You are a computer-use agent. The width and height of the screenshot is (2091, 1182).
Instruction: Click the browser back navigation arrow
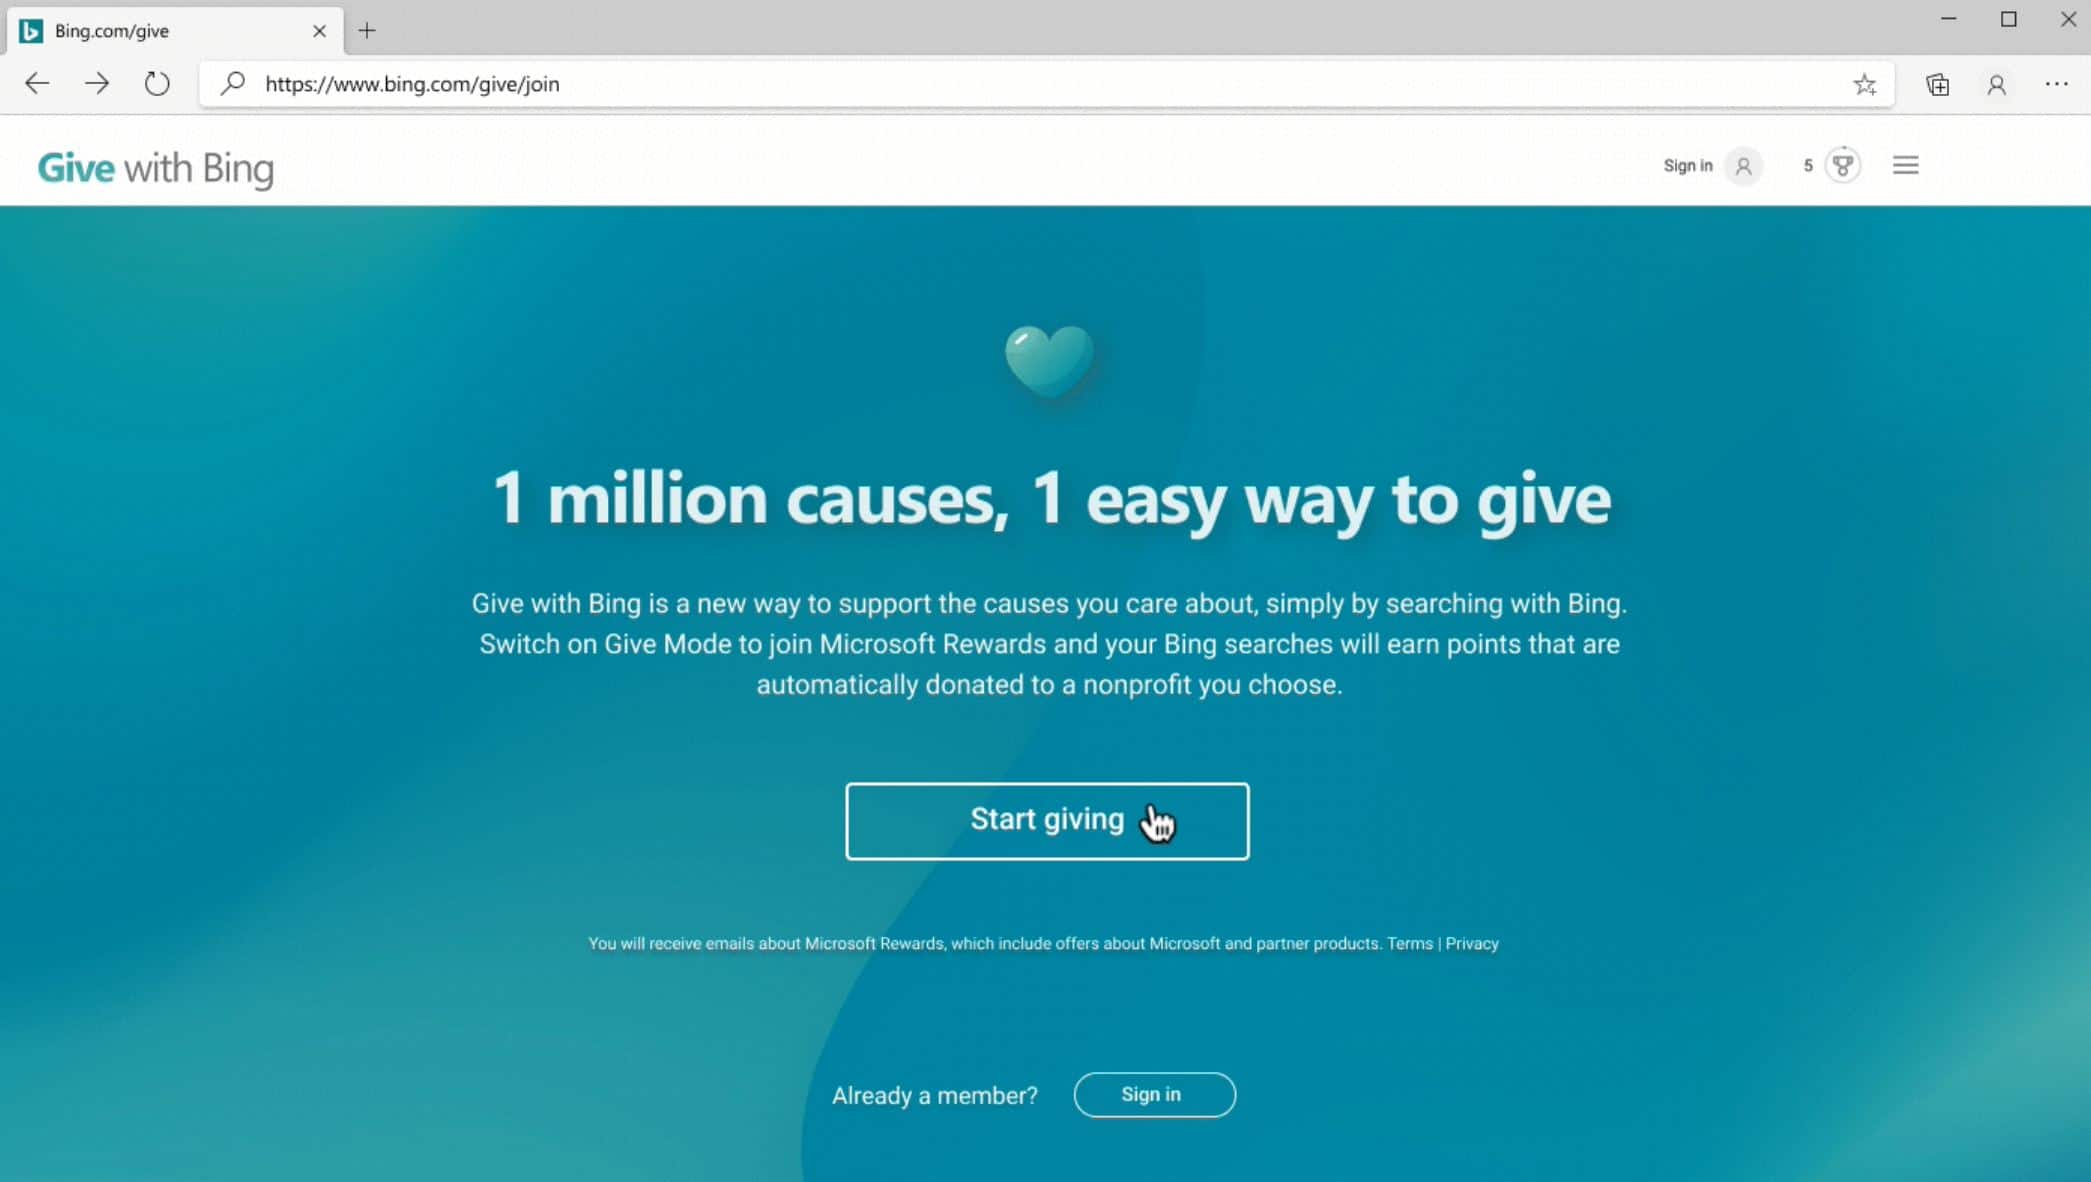click(36, 83)
